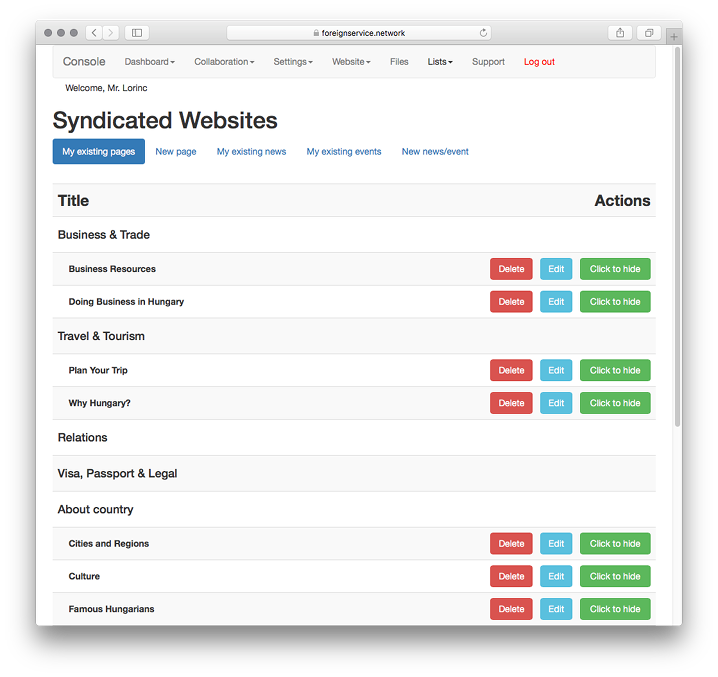Click the foreignservice.network address bar
The height and width of the screenshot is (677, 718).
[359, 33]
